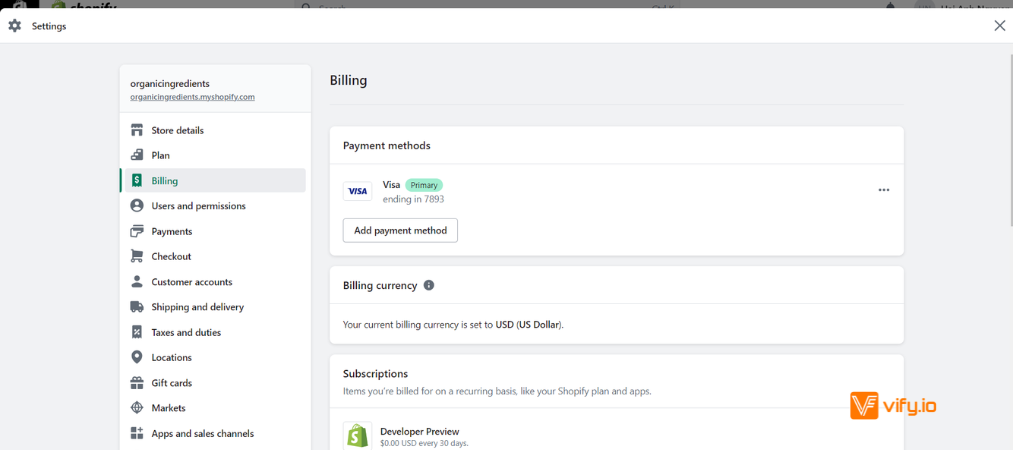
Task: Click the Billing dollar icon
Action: click(137, 180)
